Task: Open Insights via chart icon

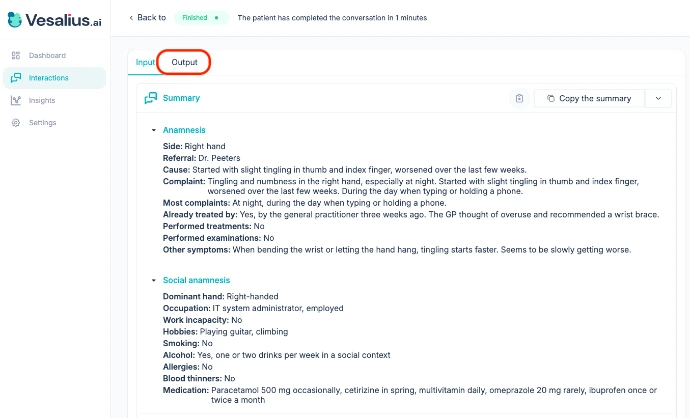Action: click(x=16, y=101)
